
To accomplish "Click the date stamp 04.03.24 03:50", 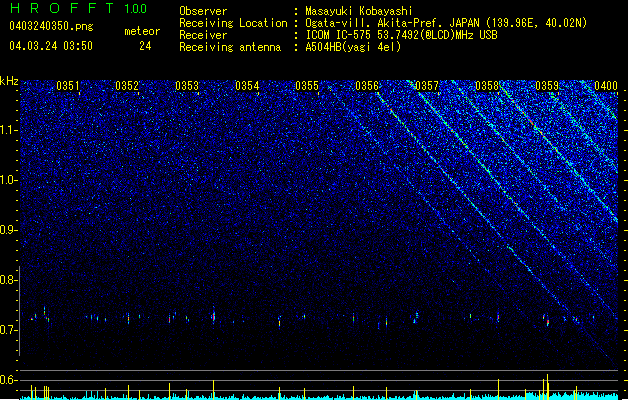I will click(51, 46).
